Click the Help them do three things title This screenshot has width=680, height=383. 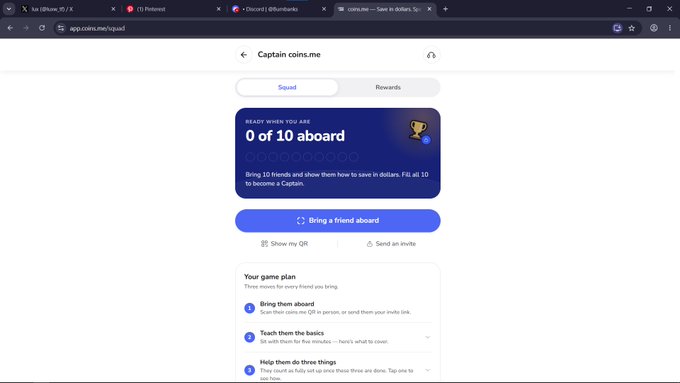(x=298, y=362)
